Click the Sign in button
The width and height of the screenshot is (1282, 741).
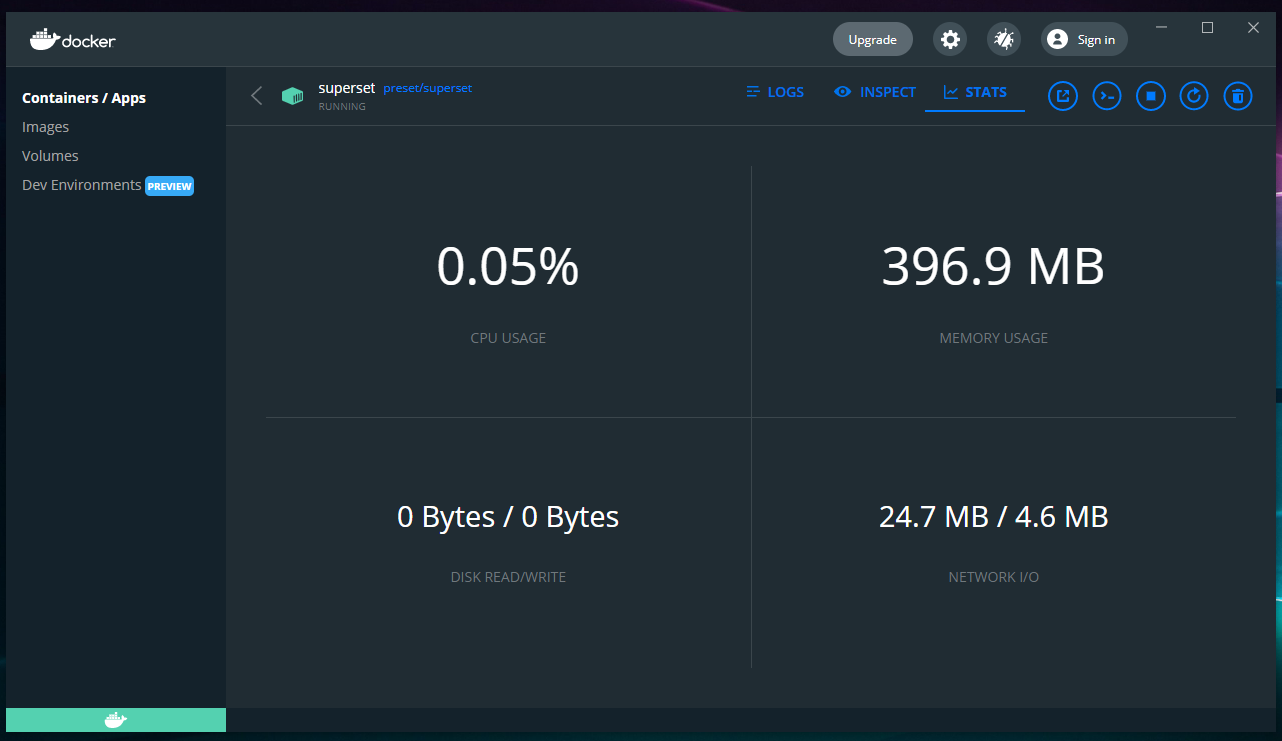[1085, 39]
